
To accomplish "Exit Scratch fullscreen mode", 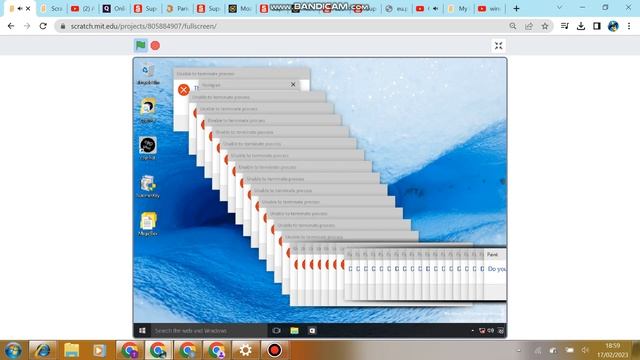I will click(498, 46).
